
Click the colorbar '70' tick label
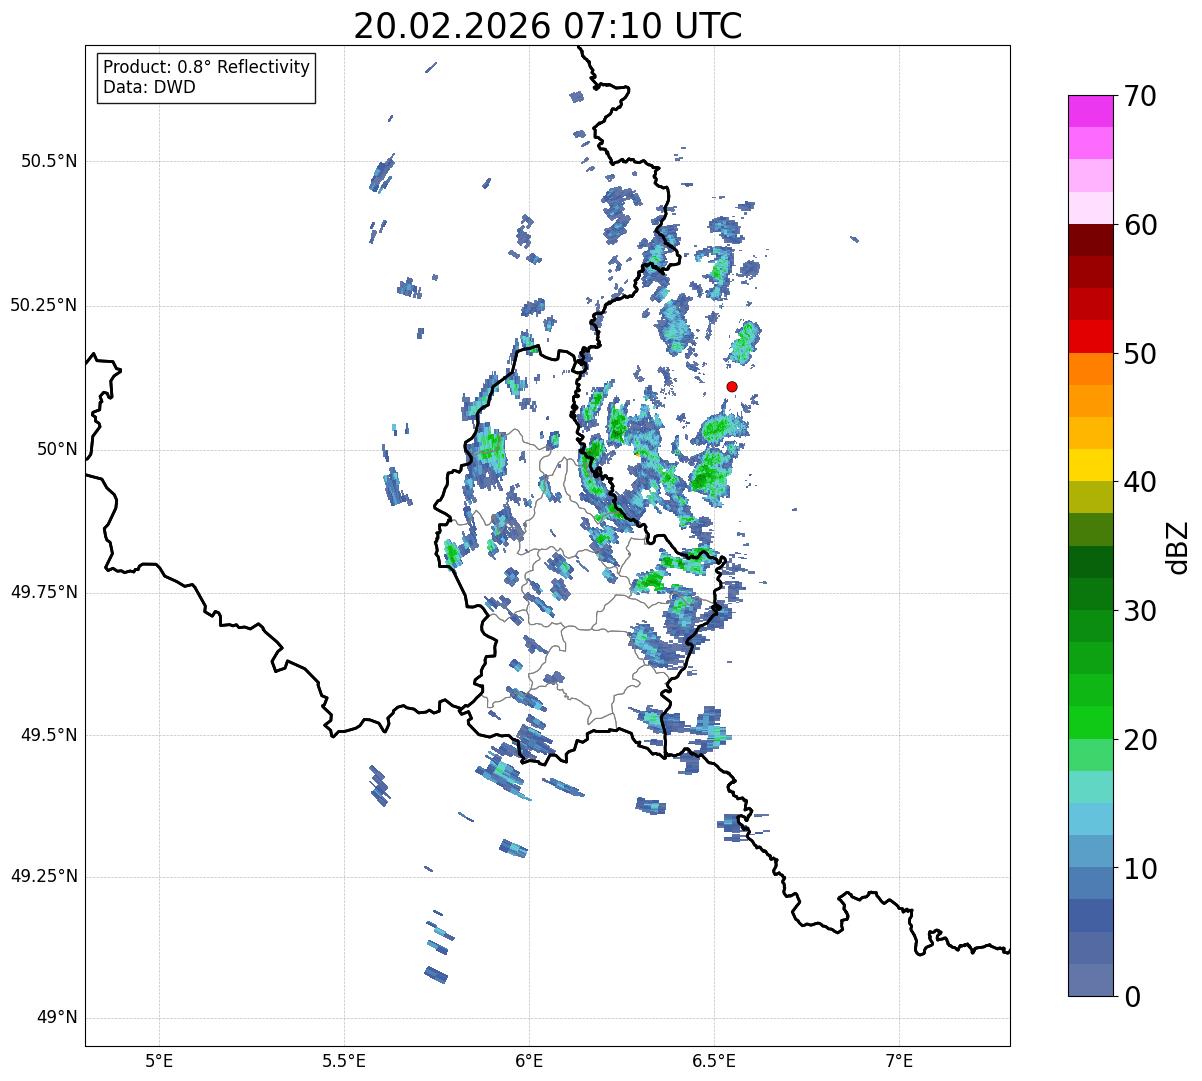[1140, 96]
